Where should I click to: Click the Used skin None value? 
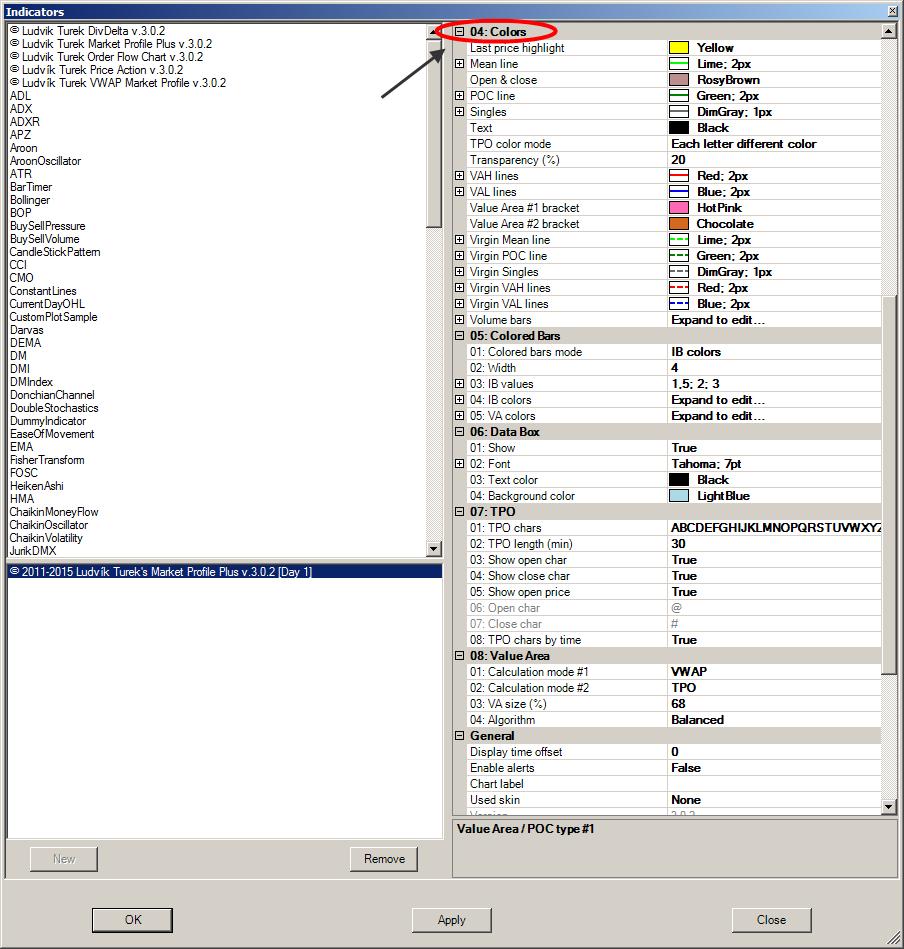click(774, 800)
